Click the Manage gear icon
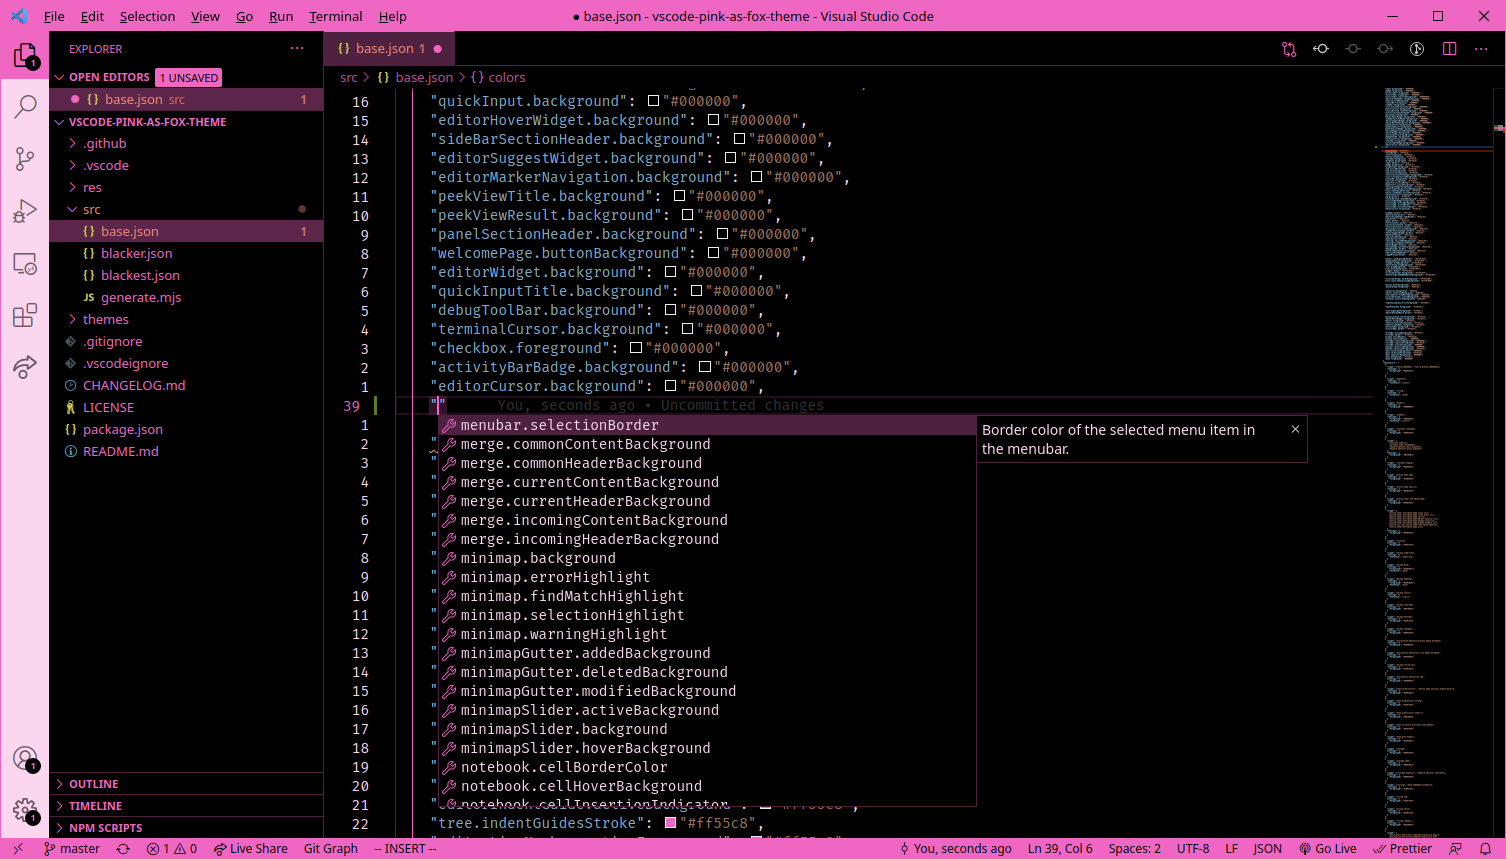Screen dimensions: 1506x859 (25, 809)
